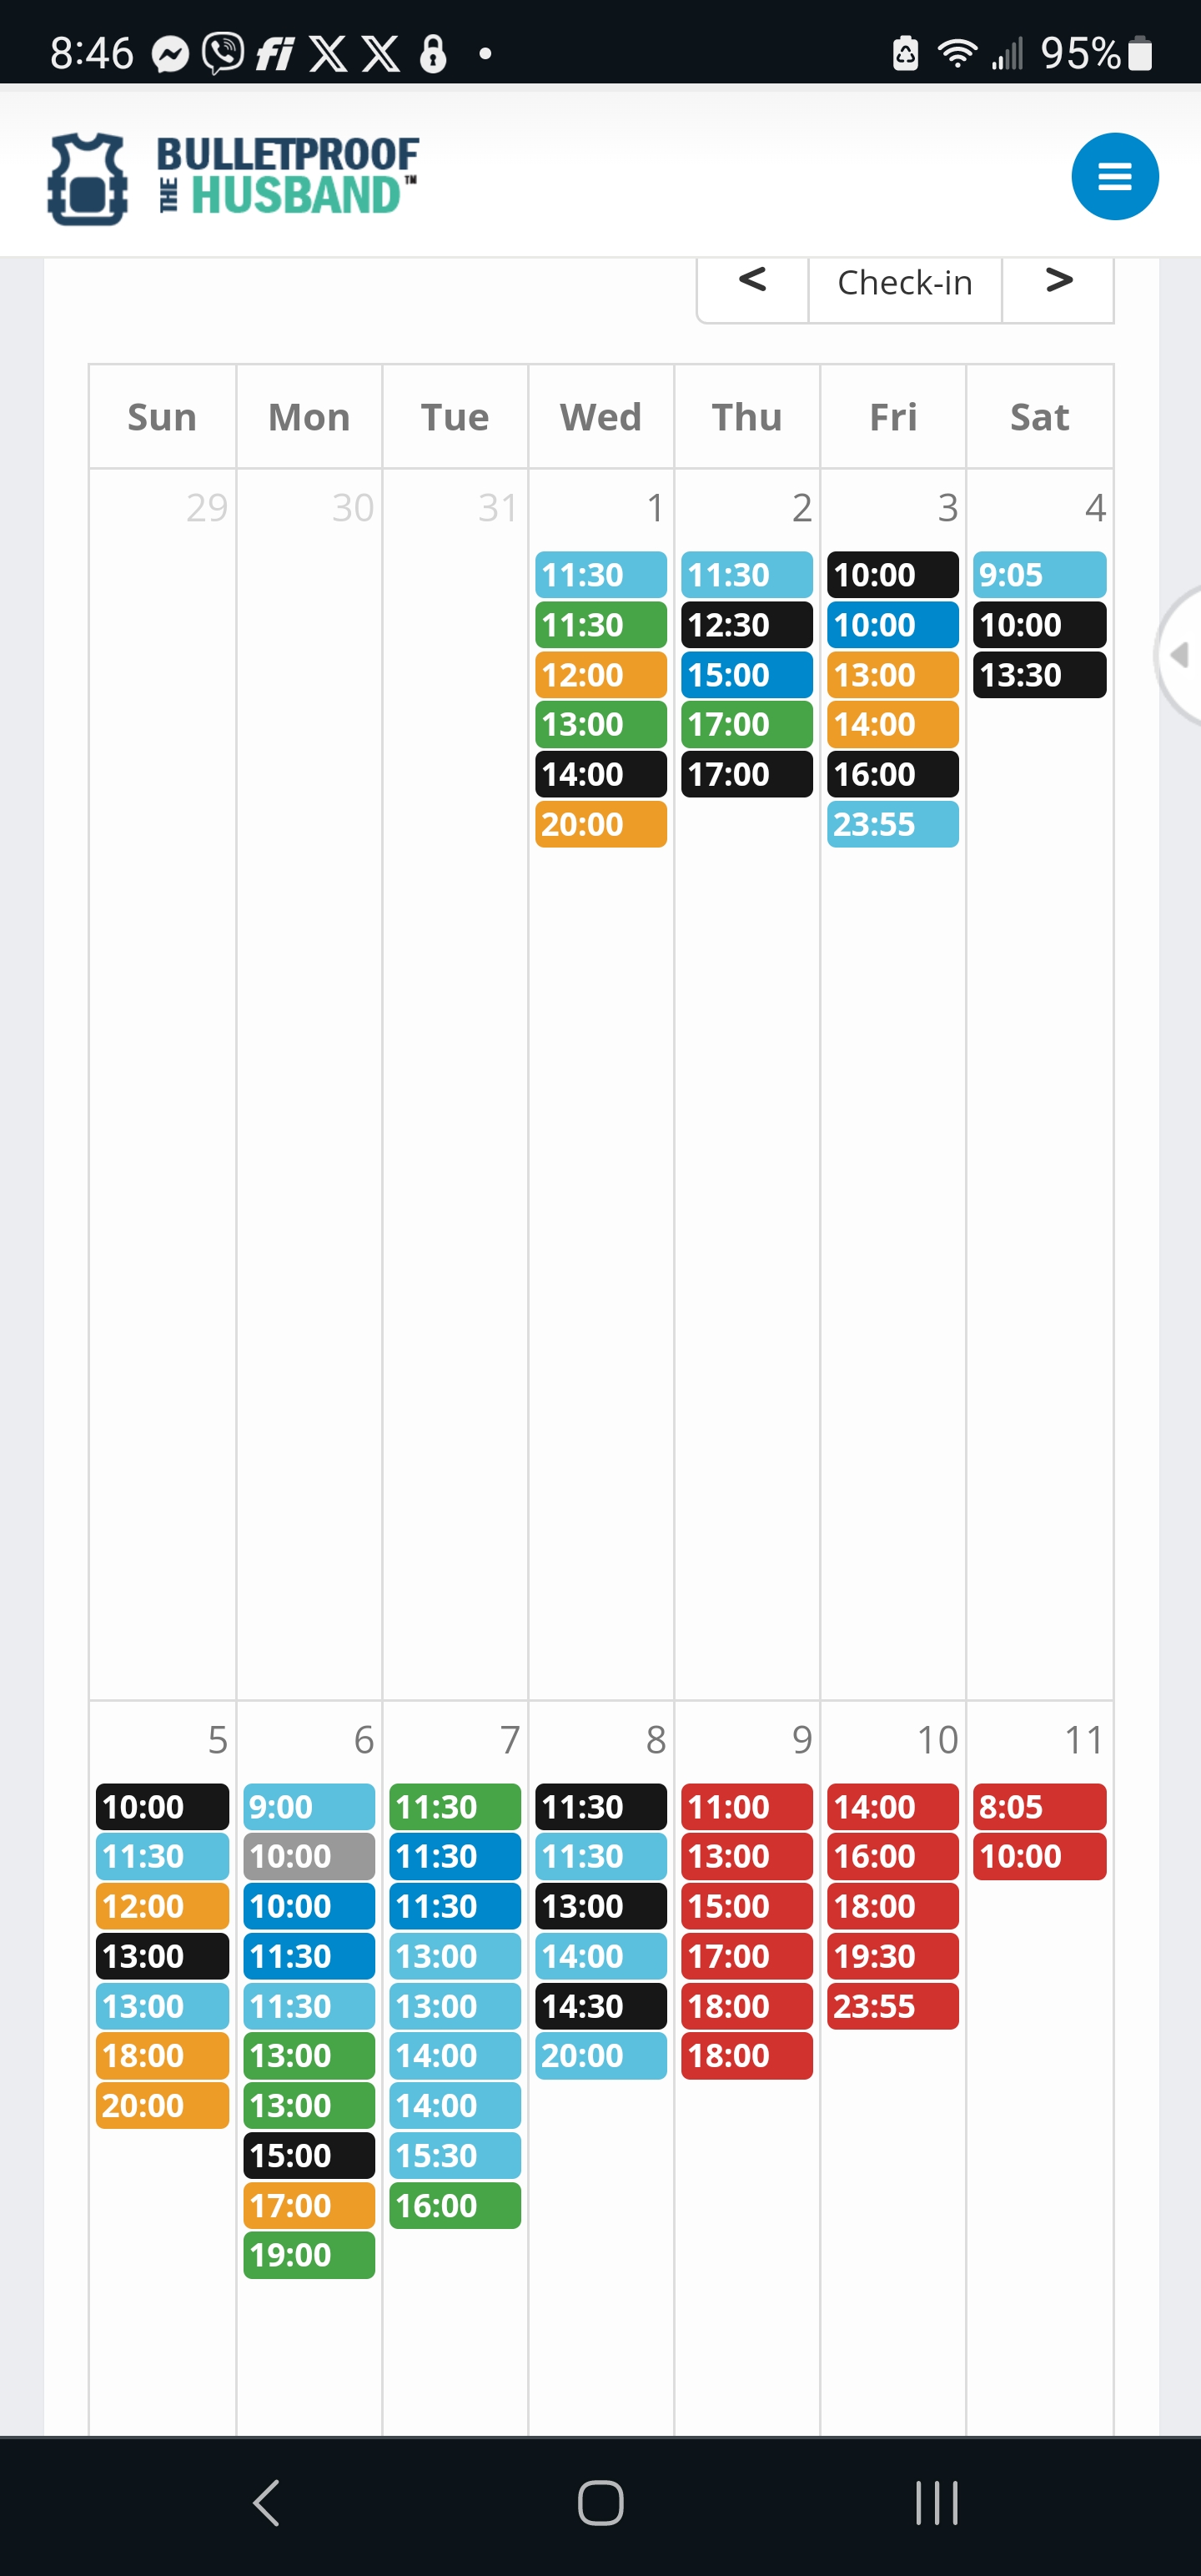Image resolution: width=1201 pixels, height=2576 pixels.
Task: Open Saturday 4th 9:05 event
Action: pos(1039,575)
